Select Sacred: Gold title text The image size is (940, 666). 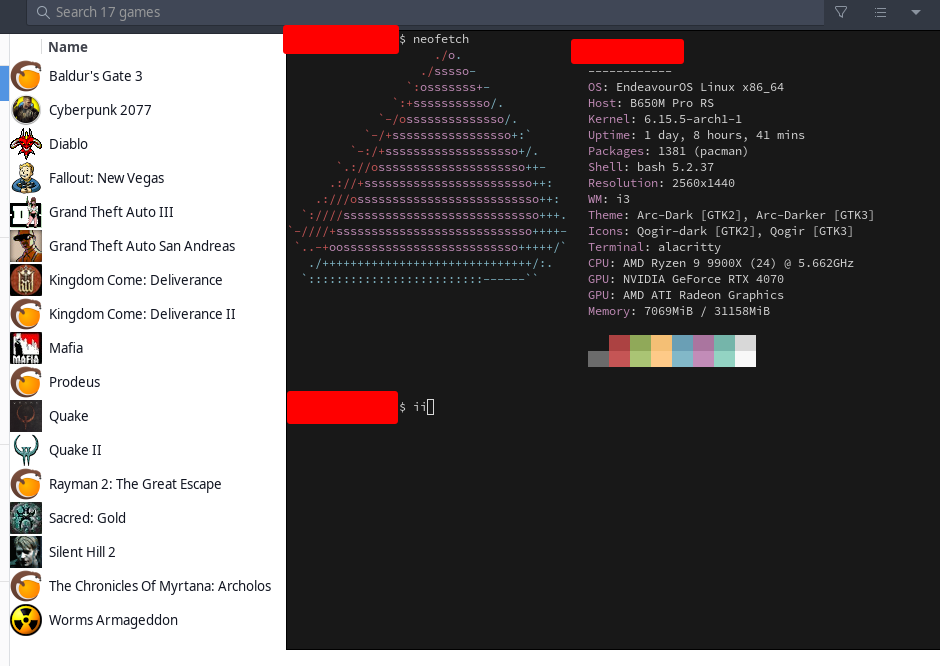[x=87, y=518]
